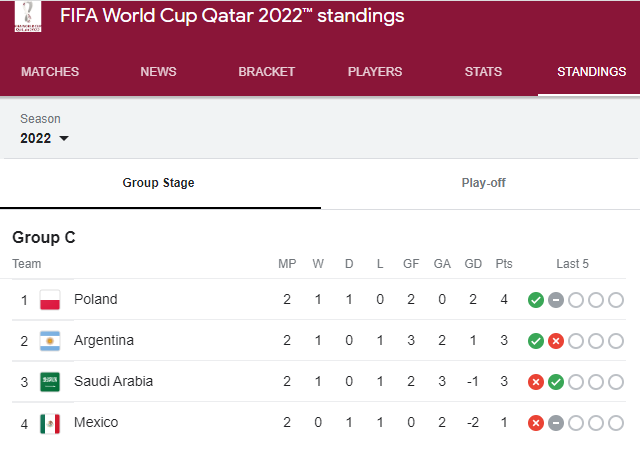The width and height of the screenshot is (640, 458).
Task: Go to the Players tab
Action: pyautogui.click(x=375, y=71)
